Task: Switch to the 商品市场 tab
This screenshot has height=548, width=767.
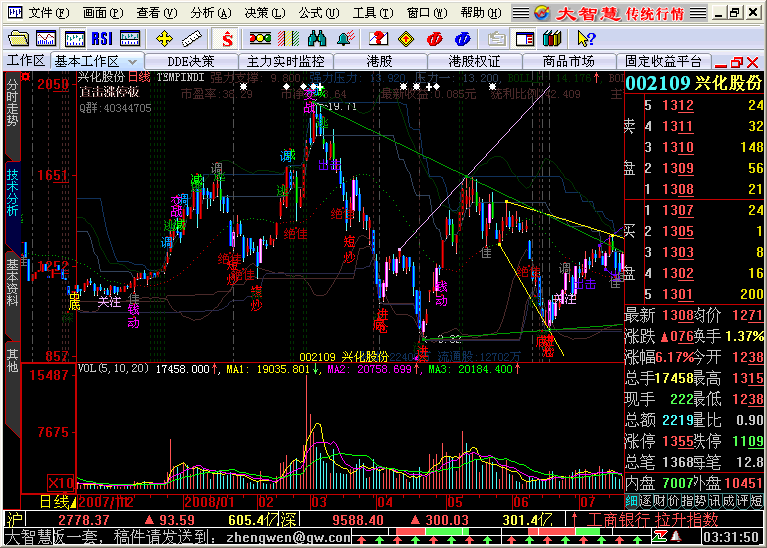Action: click(568, 62)
